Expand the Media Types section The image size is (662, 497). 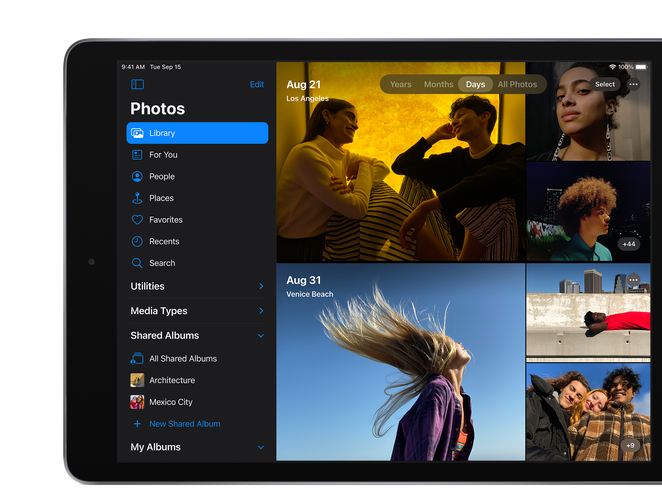click(261, 311)
